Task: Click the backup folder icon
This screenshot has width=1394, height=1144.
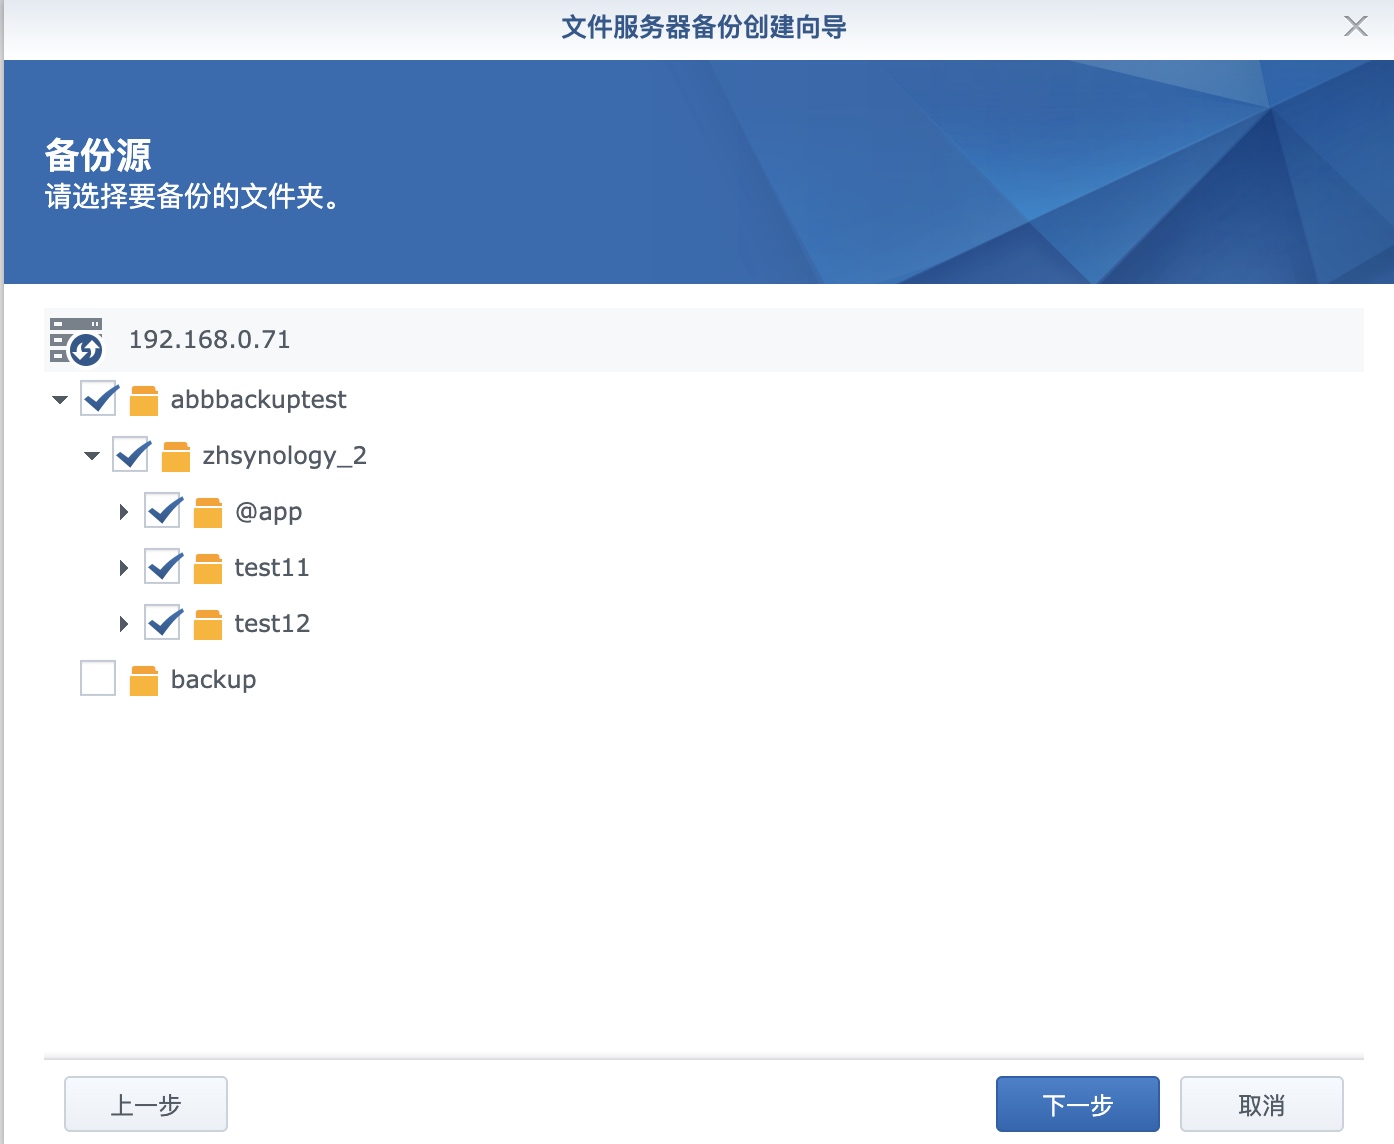Action: 144,680
